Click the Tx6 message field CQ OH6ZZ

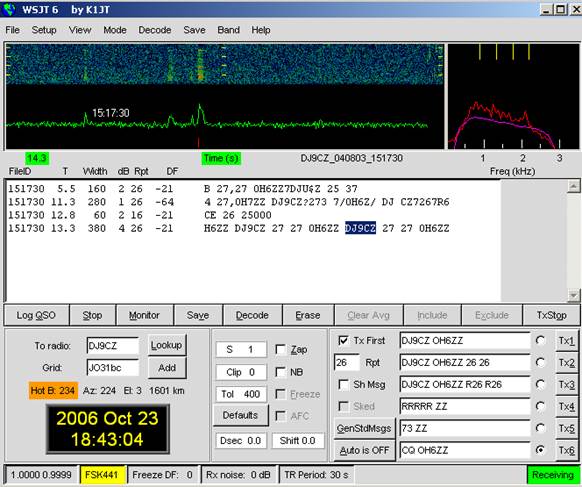[x=465, y=450]
